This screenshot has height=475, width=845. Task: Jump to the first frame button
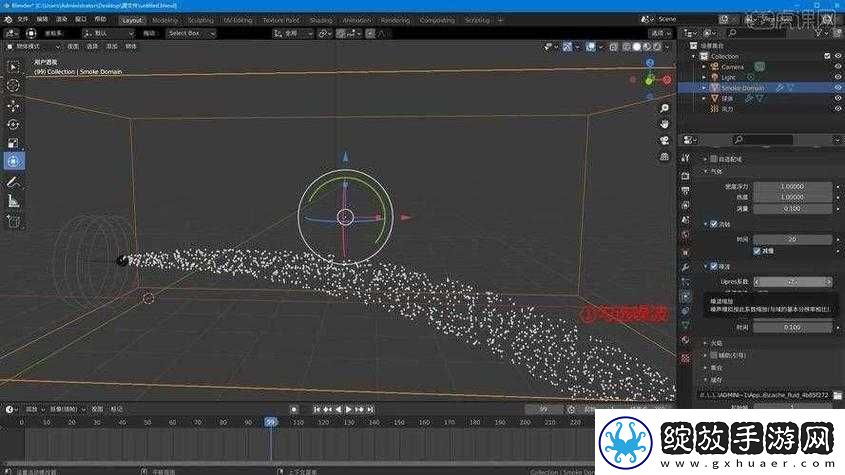click(316, 410)
